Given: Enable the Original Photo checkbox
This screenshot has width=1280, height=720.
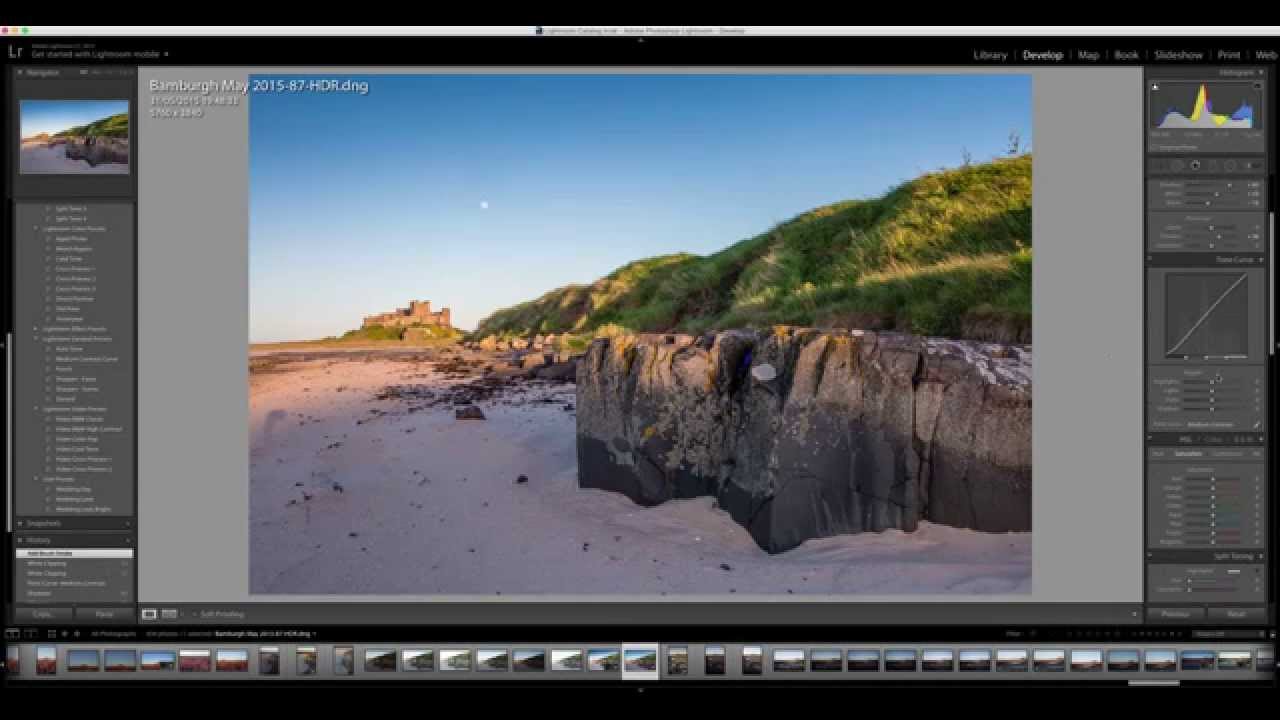Looking at the screenshot, I should (1154, 147).
